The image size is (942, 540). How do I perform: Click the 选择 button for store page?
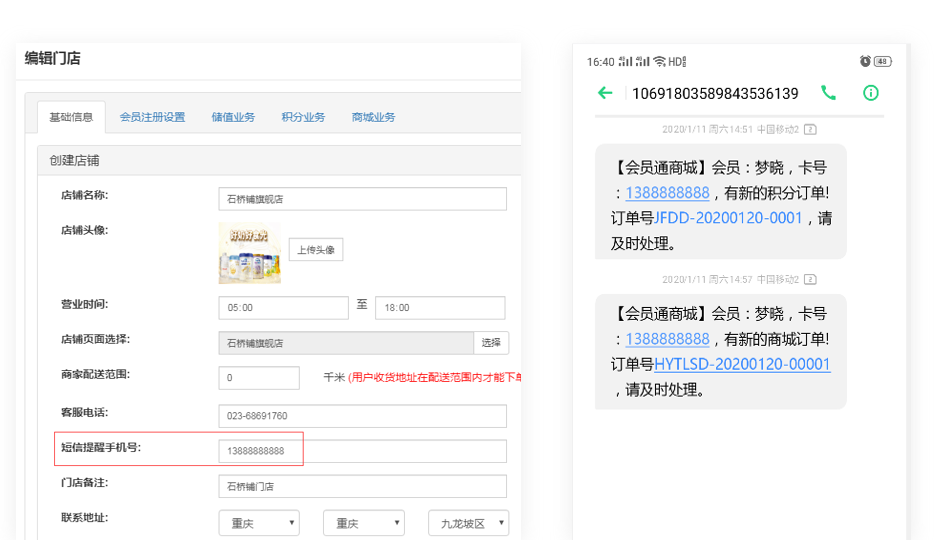[x=491, y=343]
